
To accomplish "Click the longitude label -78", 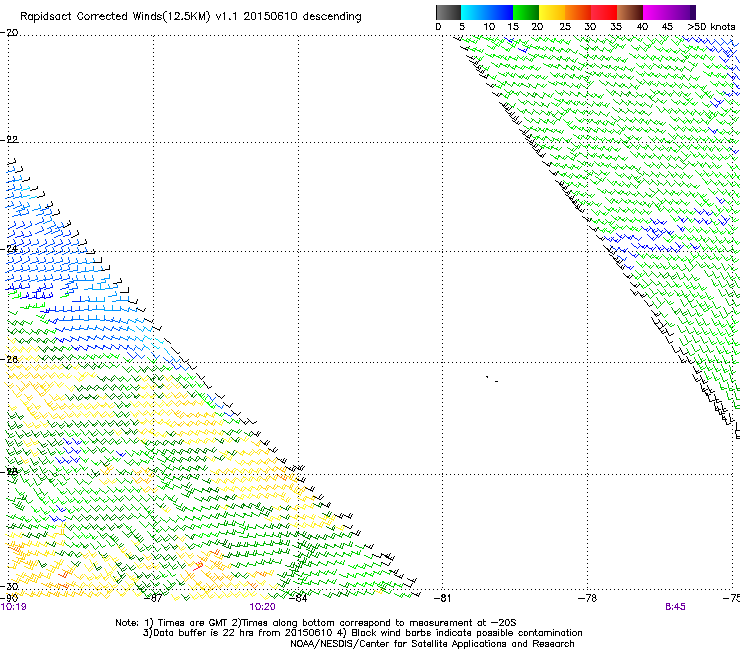I will coord(587,598).
